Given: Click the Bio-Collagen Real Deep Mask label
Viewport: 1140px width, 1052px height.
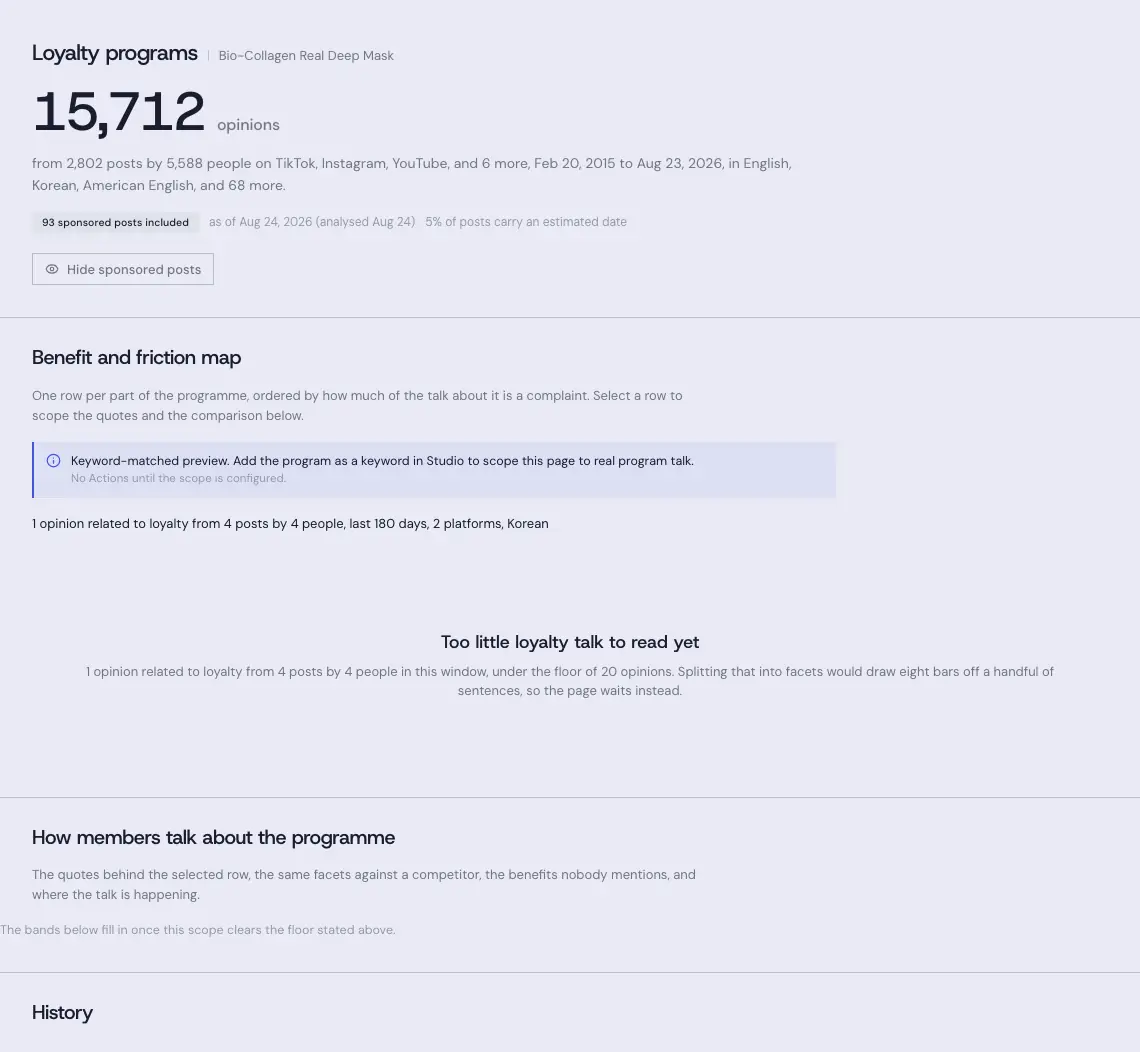Looking at the screenshot, I should coord(306,56).
